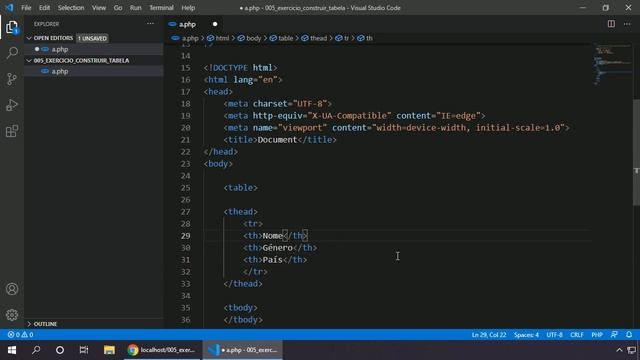Change indentation via Spaces: 4
The image size is (640, 360).
click(526, 335)
